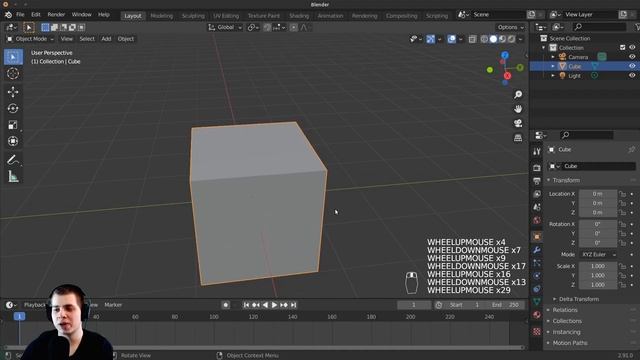This screenshot has width=640, height=360.
Task: Toggle the camera view icon
Action: click(518, 123)
